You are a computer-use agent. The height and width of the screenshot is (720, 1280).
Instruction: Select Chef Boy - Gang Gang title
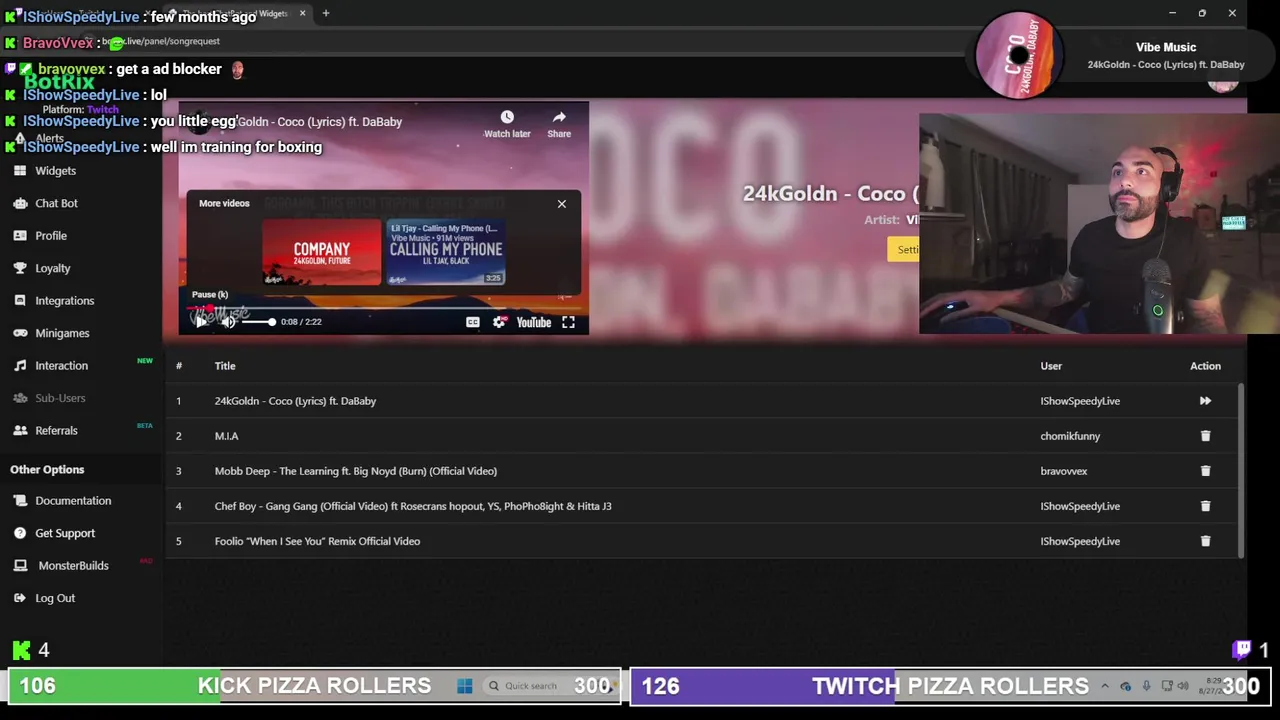[413, 506]
